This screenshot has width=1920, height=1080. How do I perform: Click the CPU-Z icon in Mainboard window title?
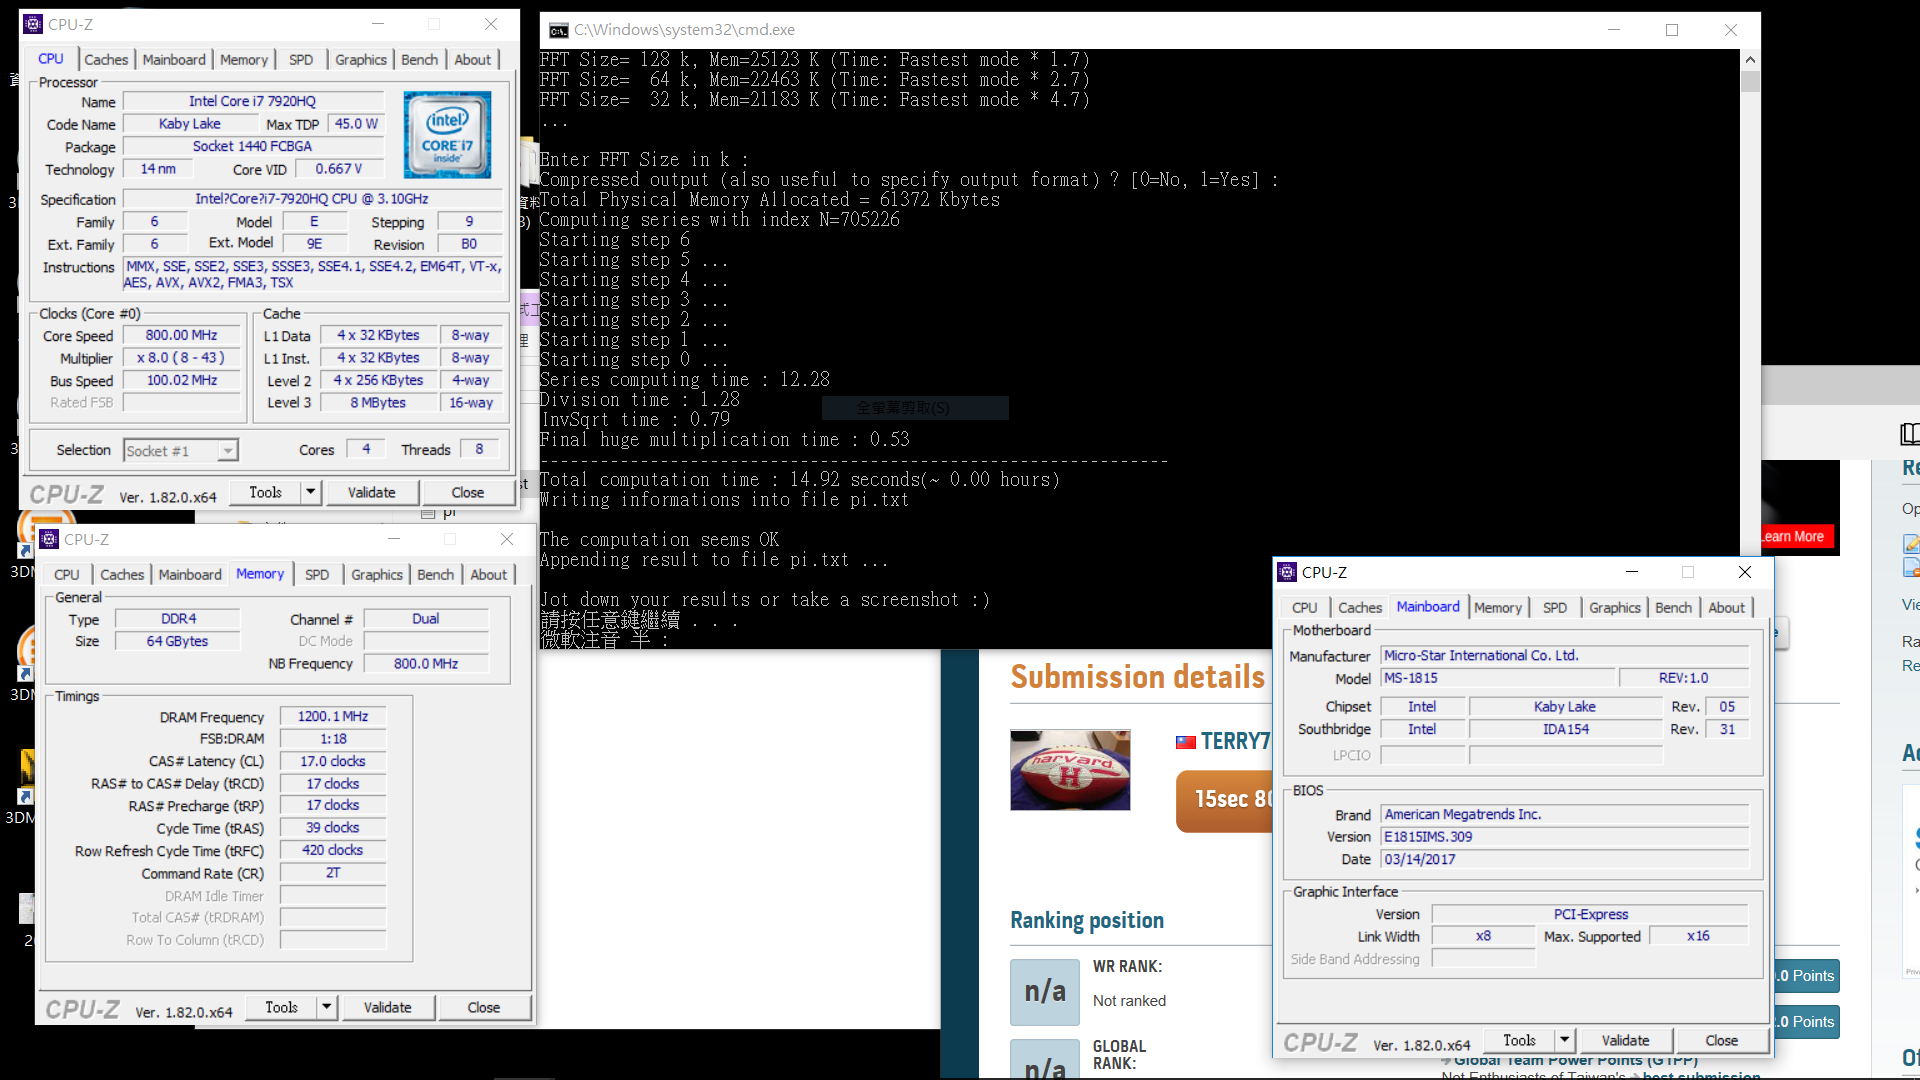[x=1287, y=572]
